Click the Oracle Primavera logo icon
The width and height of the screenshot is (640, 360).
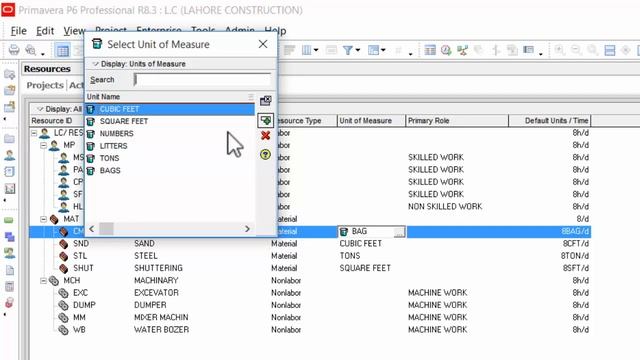point(8,9)
